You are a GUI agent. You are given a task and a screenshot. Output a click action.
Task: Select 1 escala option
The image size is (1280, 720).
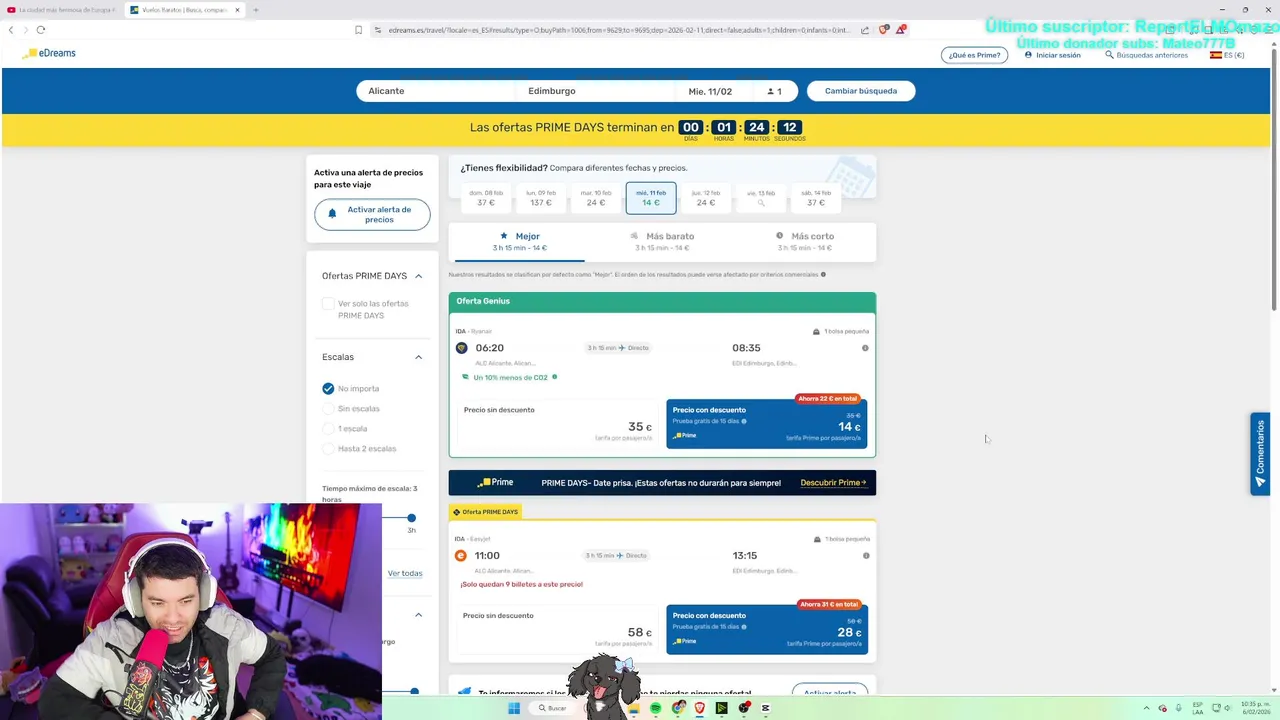[x=328, y=428]
